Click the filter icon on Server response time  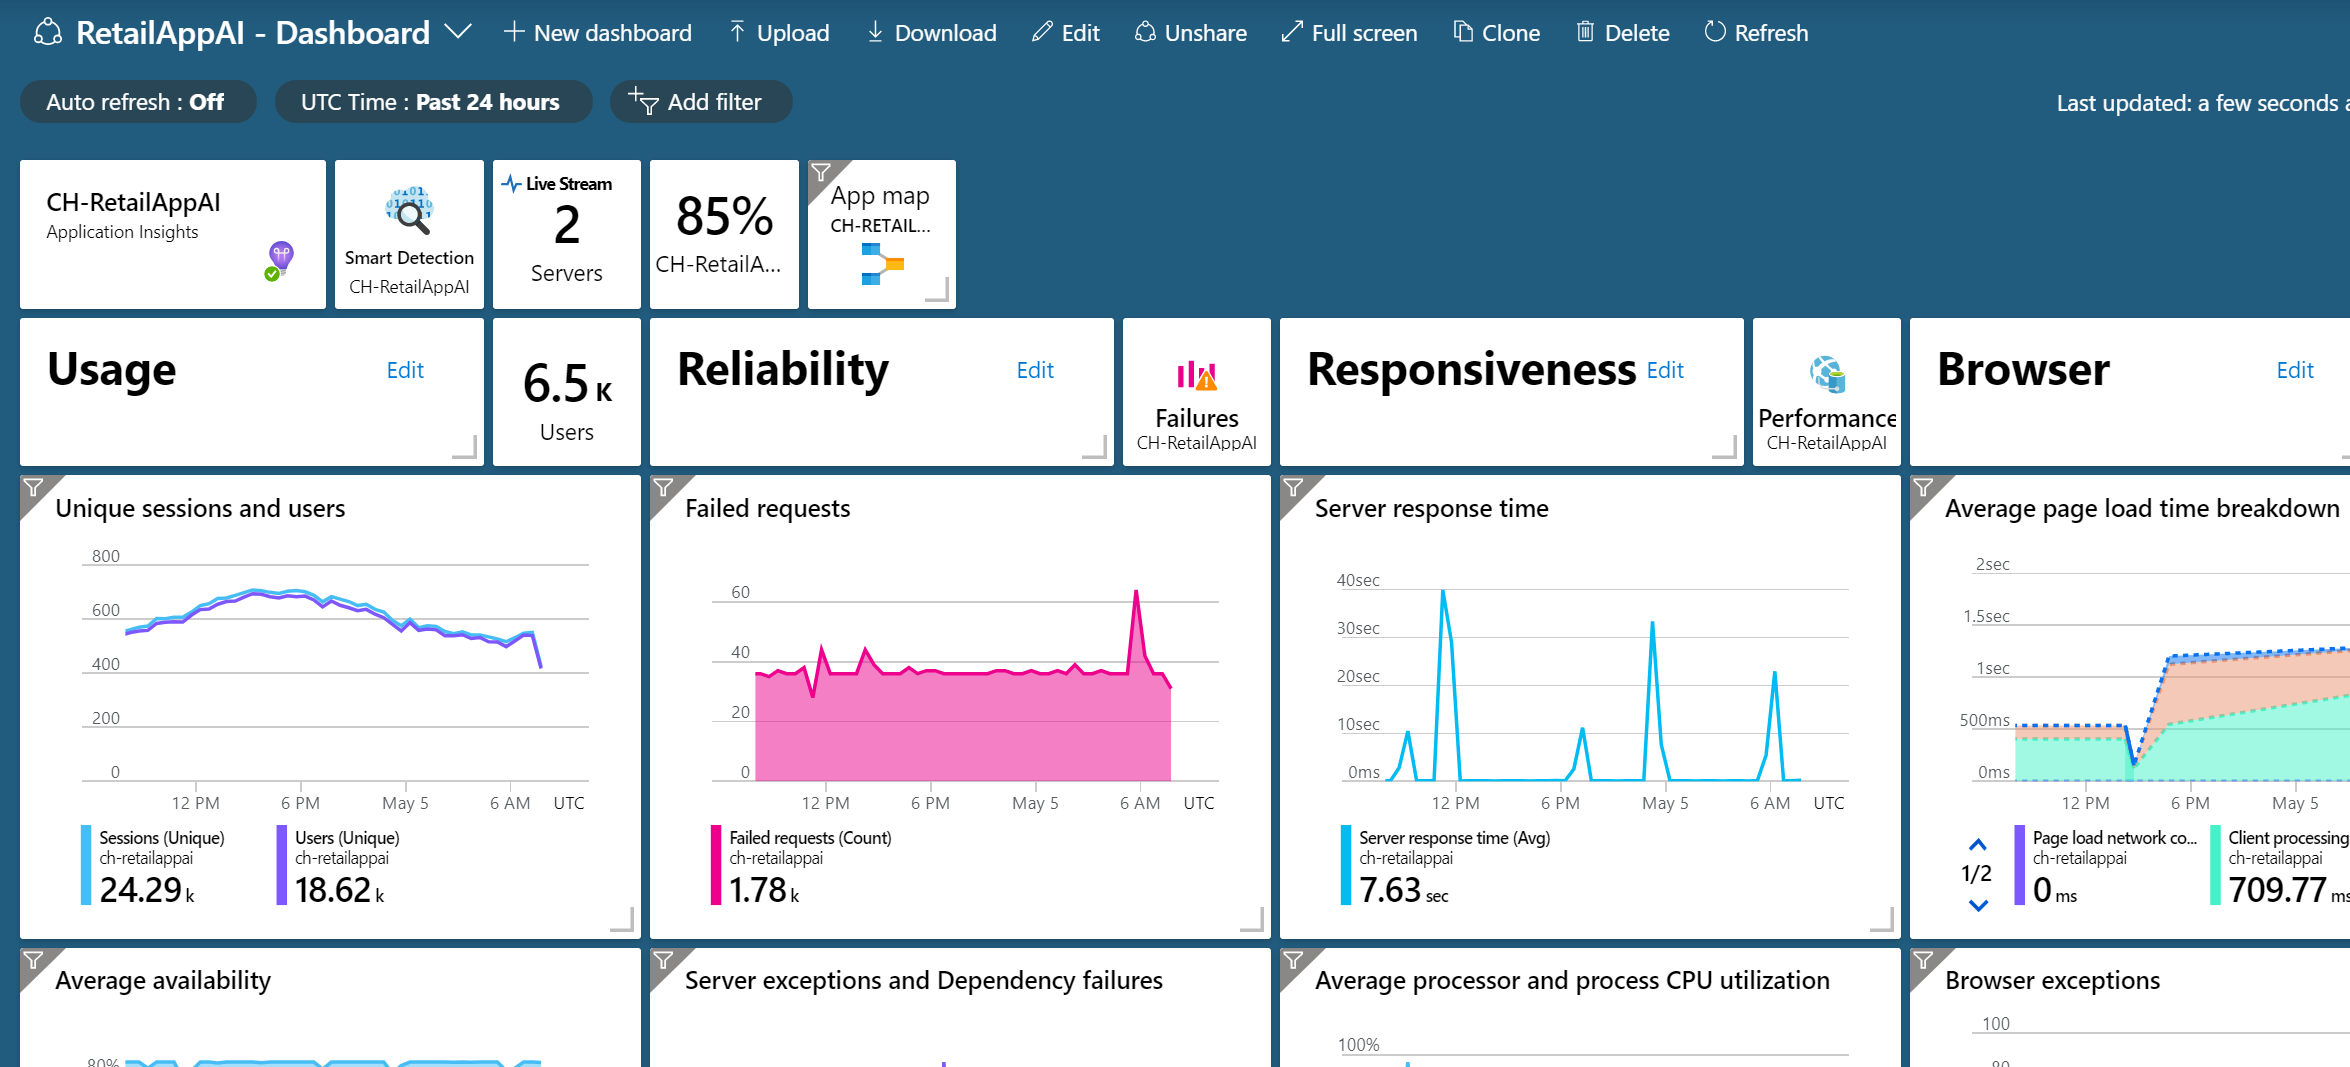coord(1293,488)
